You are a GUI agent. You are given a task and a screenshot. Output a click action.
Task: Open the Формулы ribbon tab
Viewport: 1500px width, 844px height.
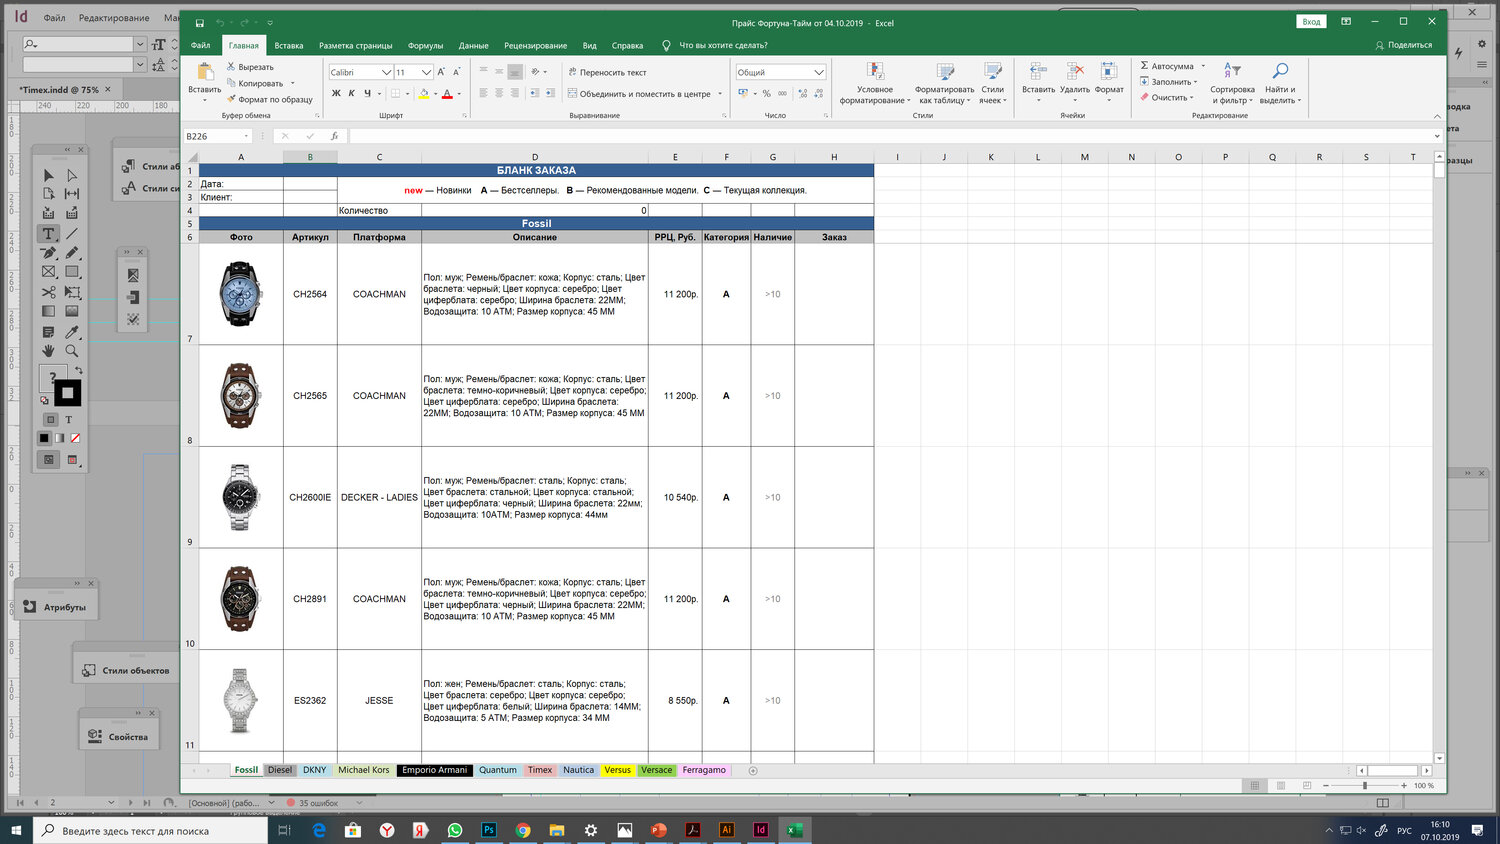425,45
